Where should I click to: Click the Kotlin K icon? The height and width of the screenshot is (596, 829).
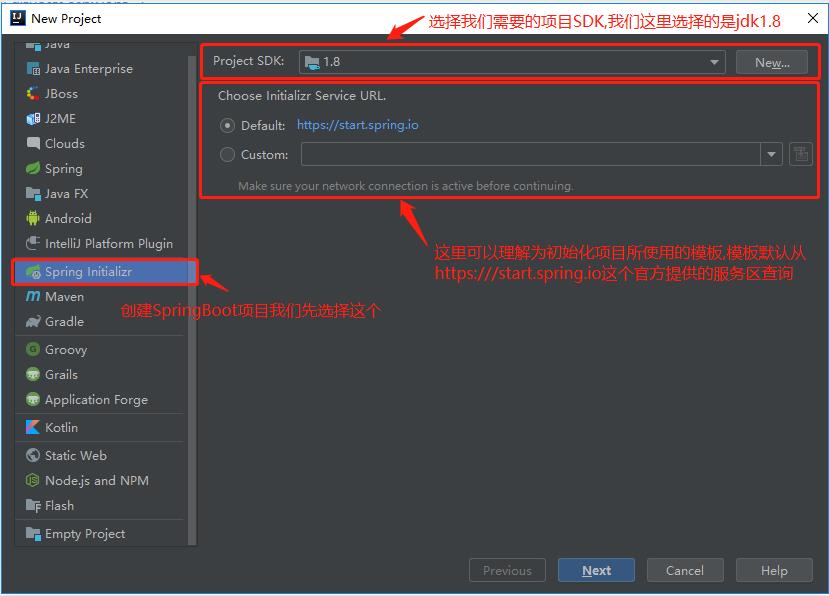tap(33, 427)
